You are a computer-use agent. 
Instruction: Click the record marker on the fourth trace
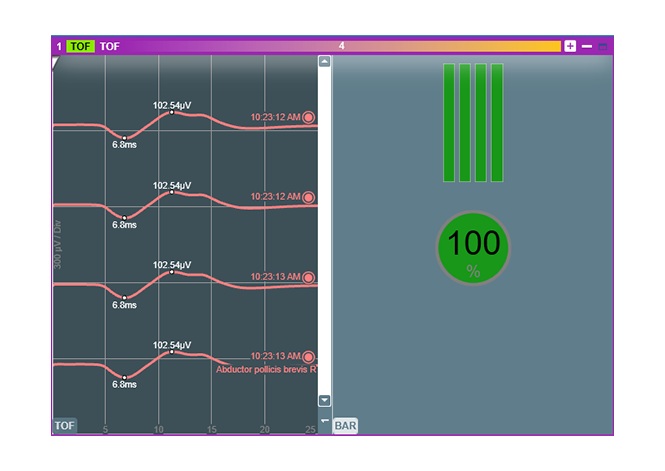coord(308,357)
